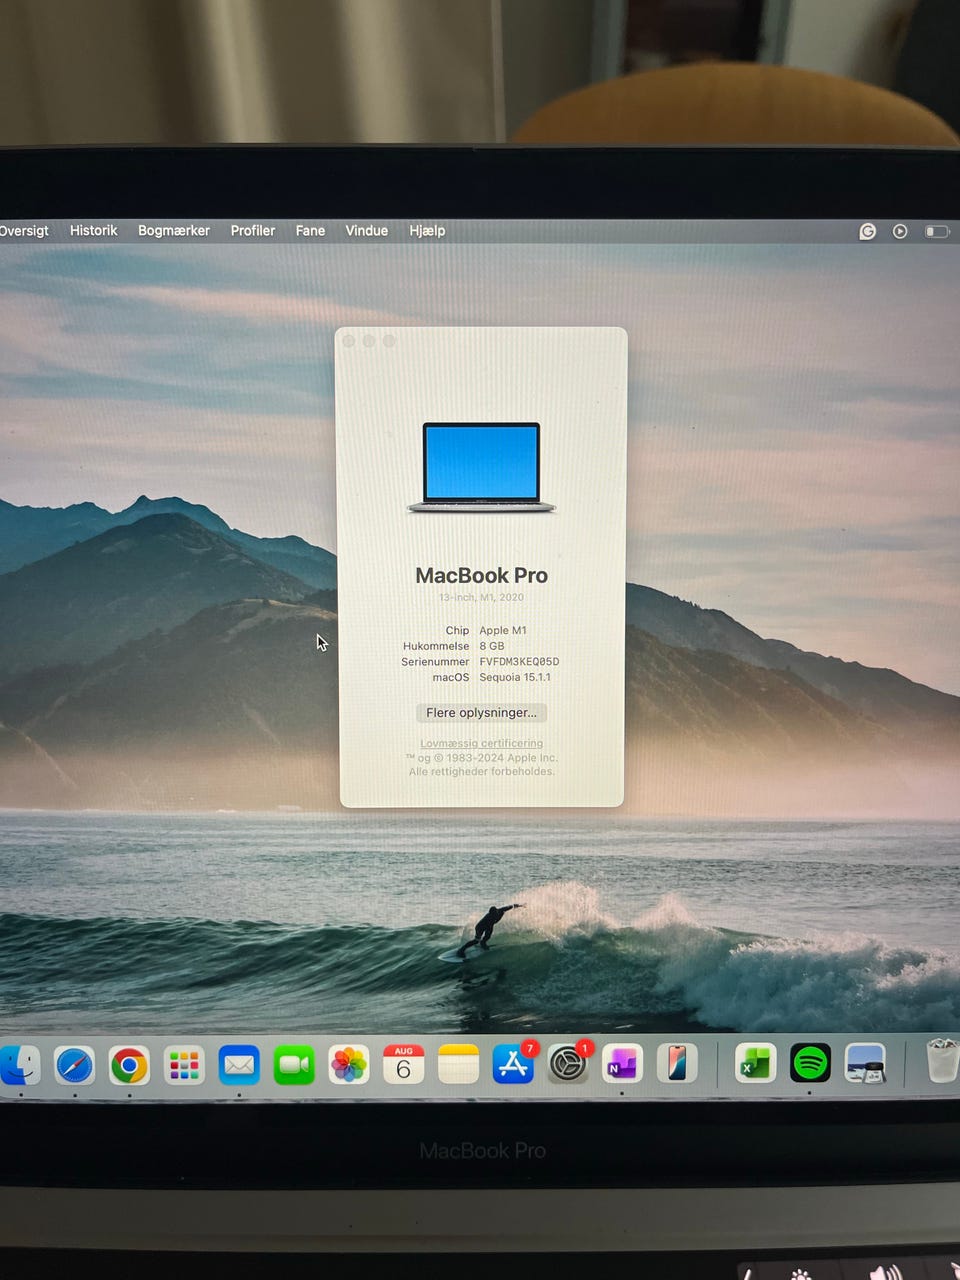Open Calendar showing AUG 6

pyautogui.click(x=404, y=1065)
